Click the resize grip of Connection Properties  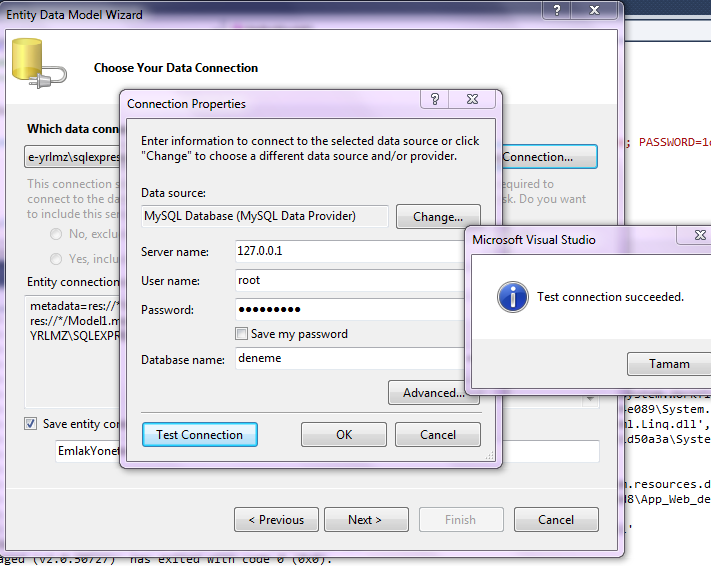tap(490, 456)
